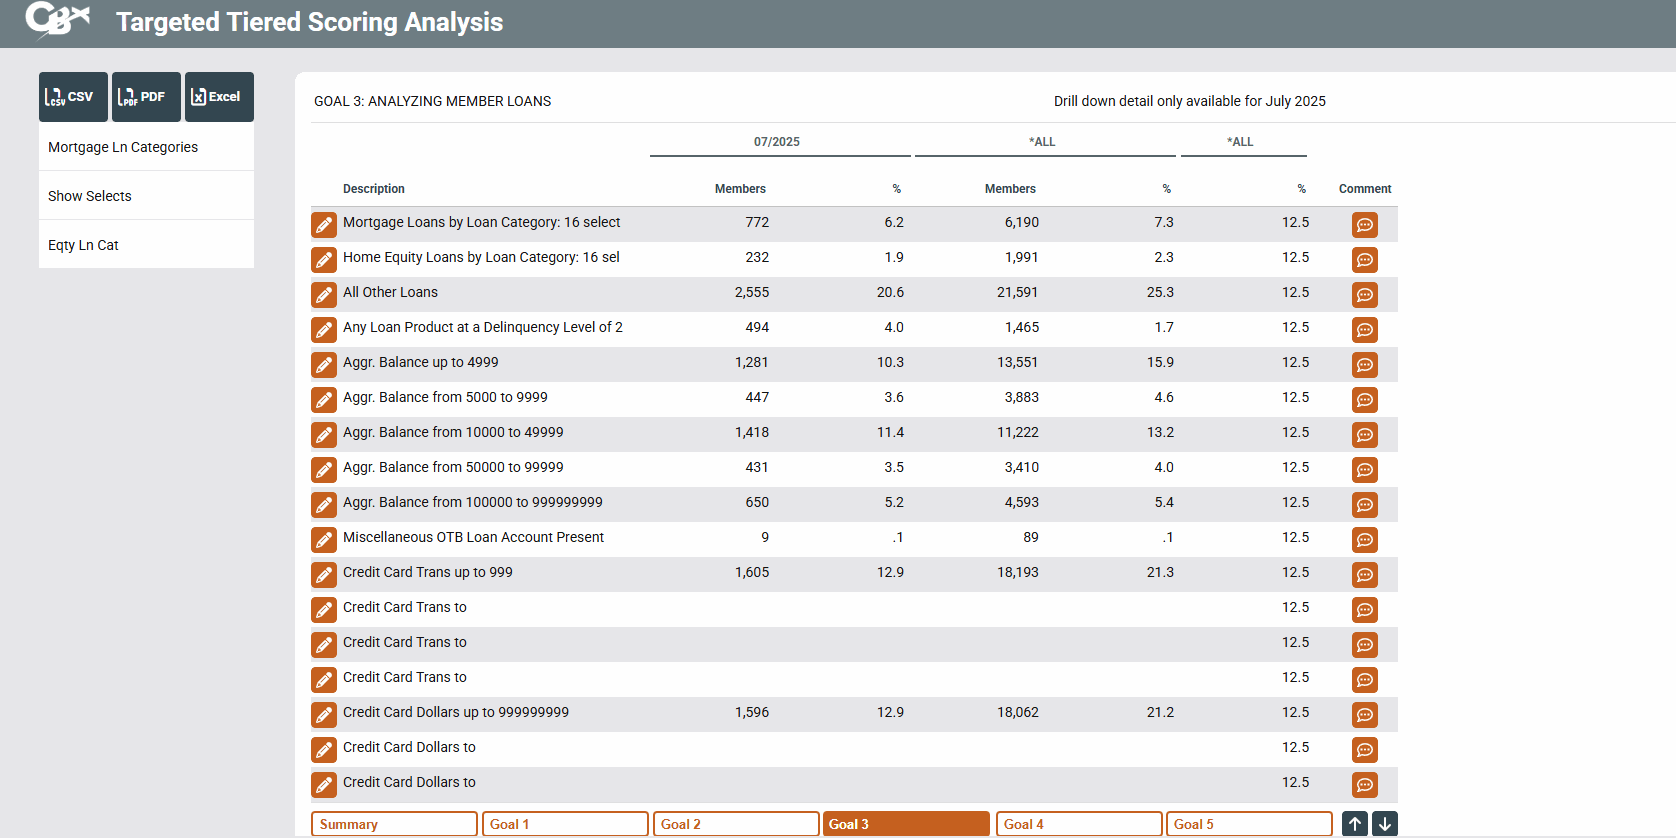Select the Goal 5 tab
Image resolution: width=1676 pixels, height=838 pixels.
click(1249, 824)
